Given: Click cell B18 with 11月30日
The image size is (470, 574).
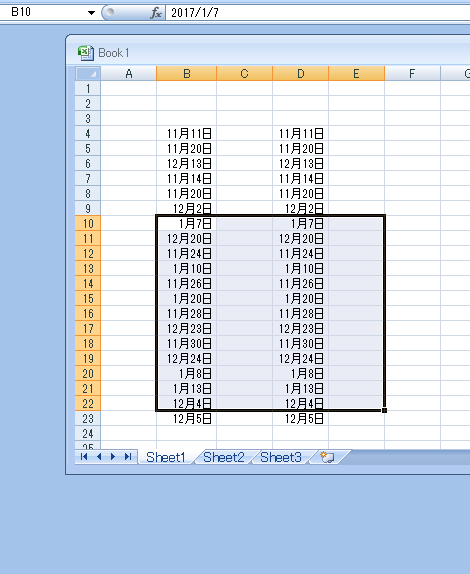Looking at the screenshot, I should tap(187, 344).
